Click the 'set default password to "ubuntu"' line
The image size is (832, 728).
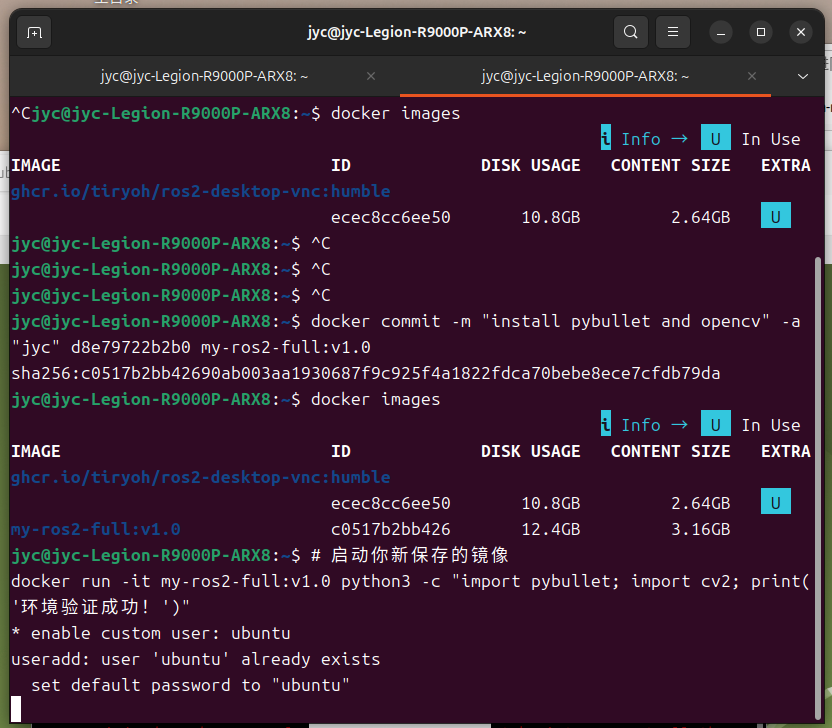click(x=190, y=685)
